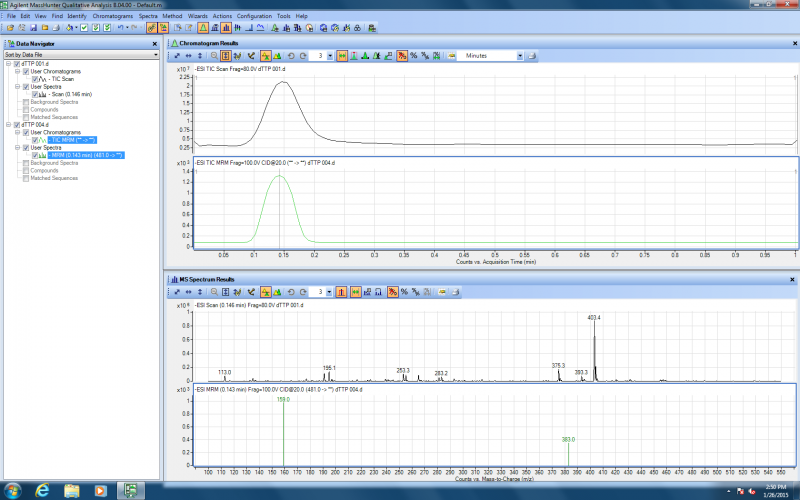
Task: Open Internet Explorer from the taskbar
Action: (x=42, y=490)
